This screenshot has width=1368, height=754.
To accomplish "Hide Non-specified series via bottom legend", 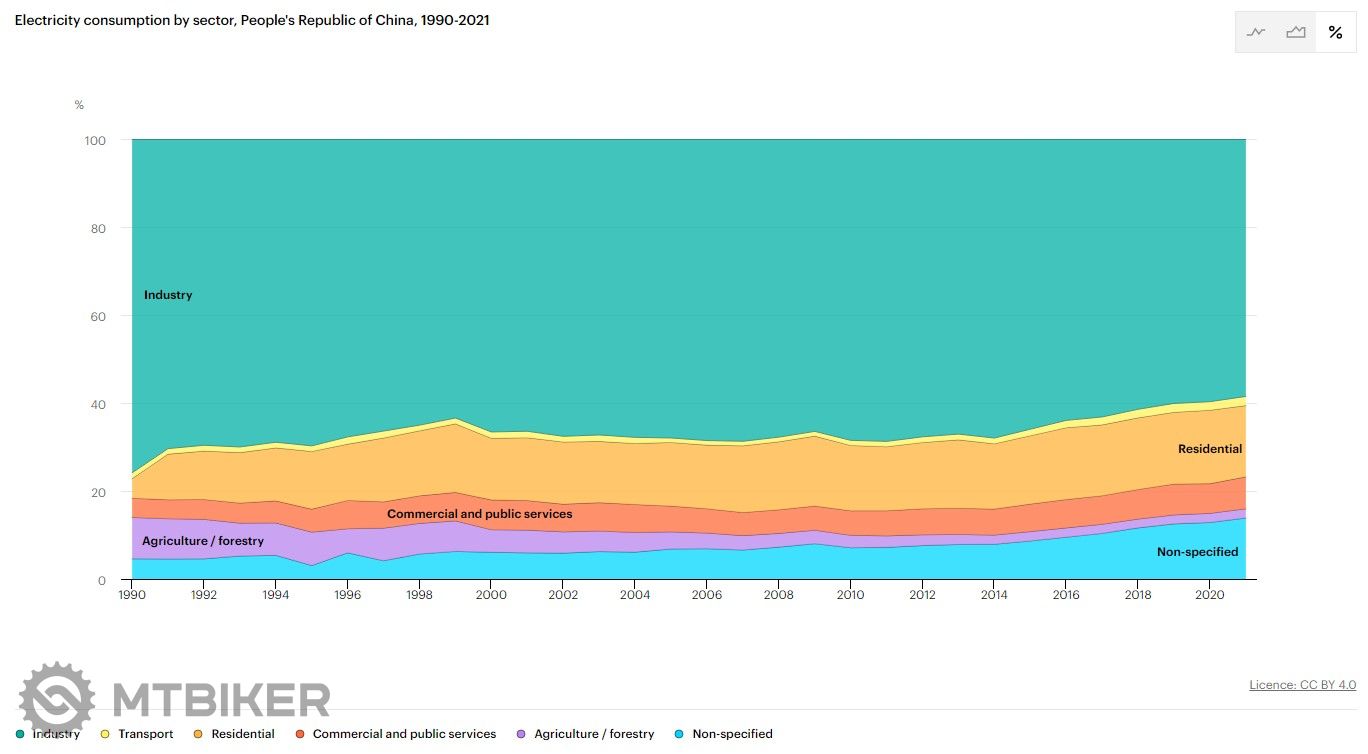I will [731, 734].
